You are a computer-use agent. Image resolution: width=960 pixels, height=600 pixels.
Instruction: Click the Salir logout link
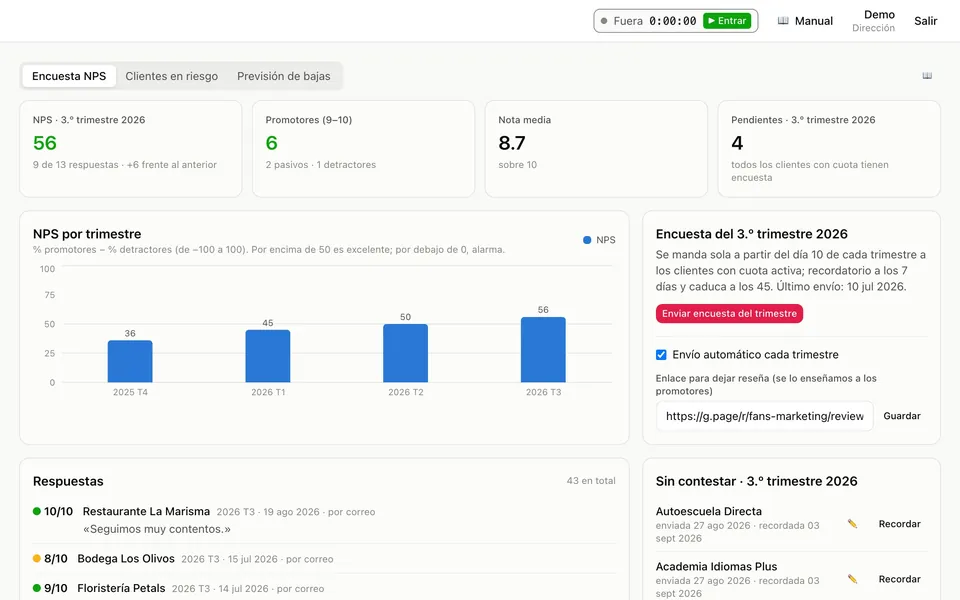(x=926, y=21)
